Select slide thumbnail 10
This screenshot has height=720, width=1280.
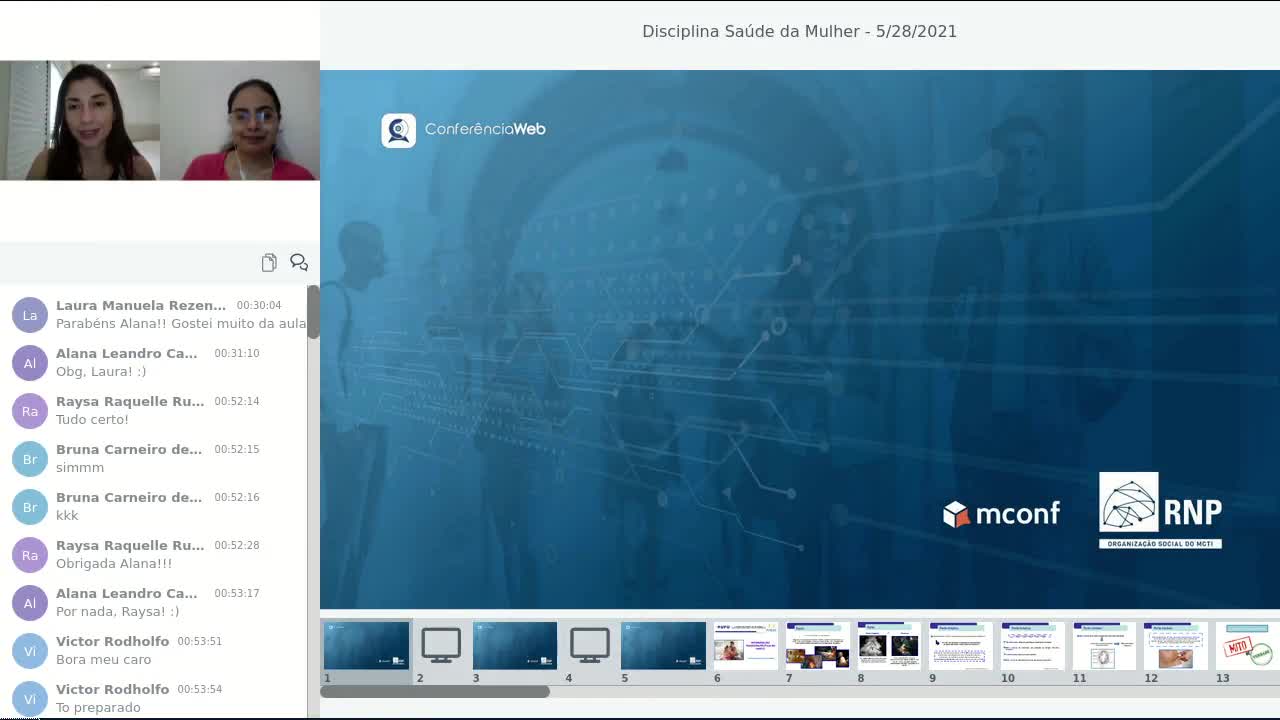coord(1033,645)
